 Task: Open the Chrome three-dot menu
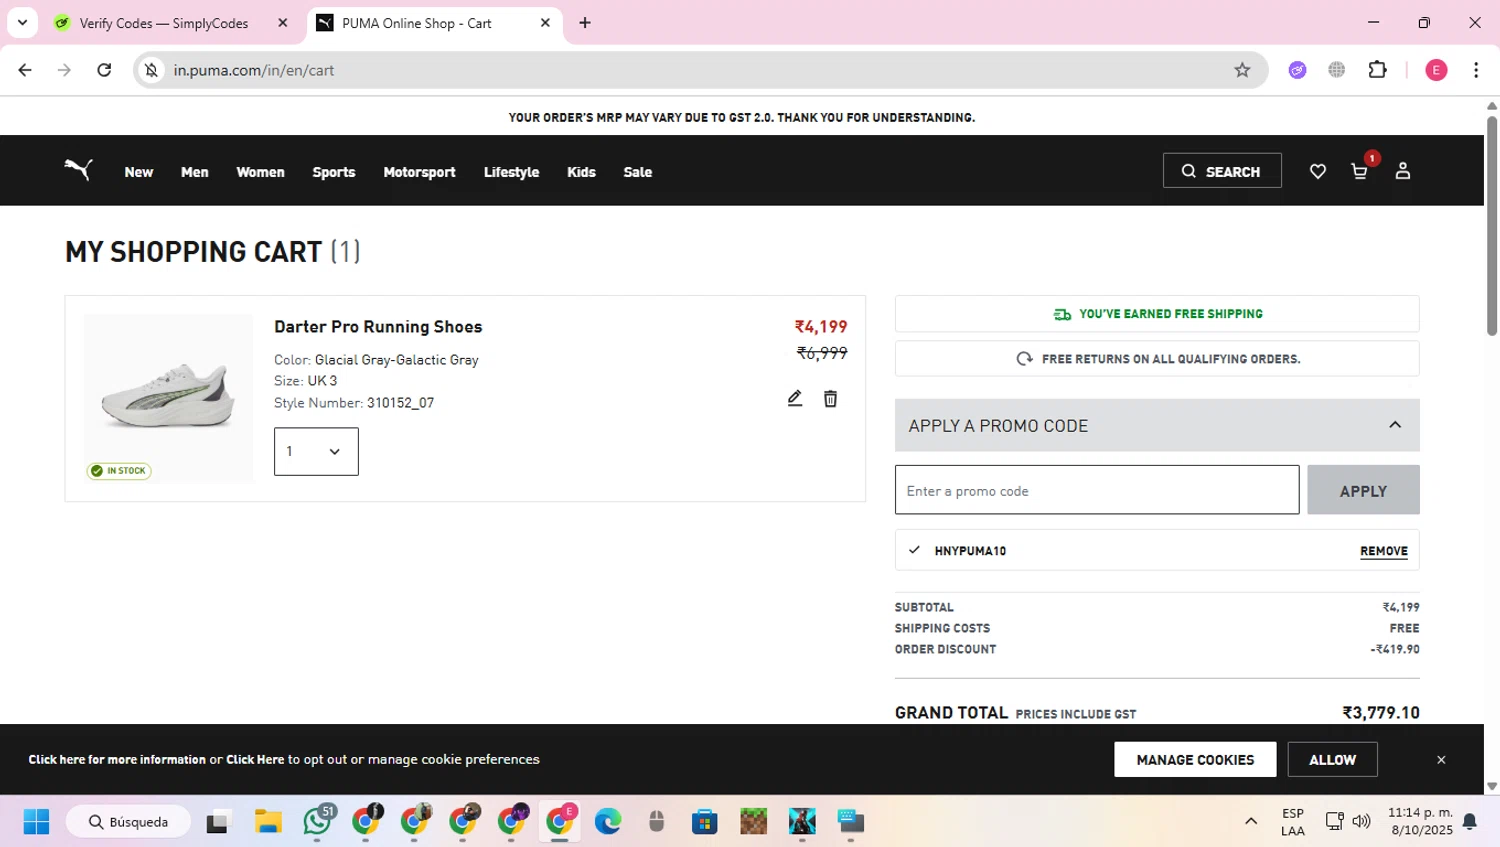click(x=1476, y=70)
